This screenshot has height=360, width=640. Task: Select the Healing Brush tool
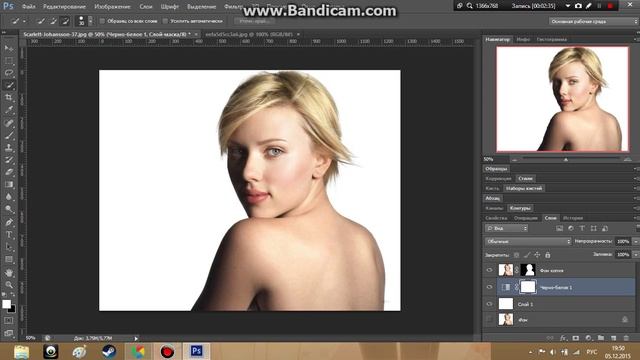pyautogui.click(x=9, y=123)
